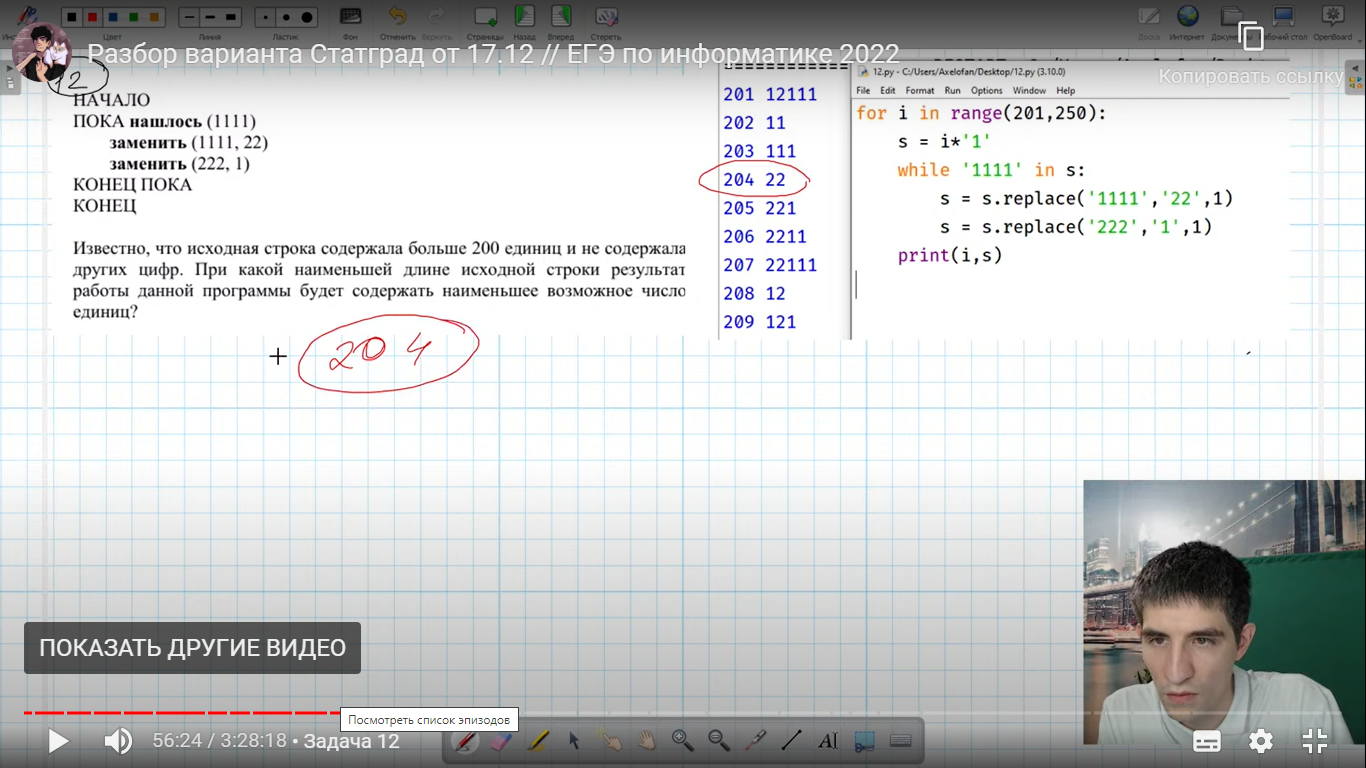Go to previous page 'Назад'
The image size is (1366, 768).
(x=524, y=18)
